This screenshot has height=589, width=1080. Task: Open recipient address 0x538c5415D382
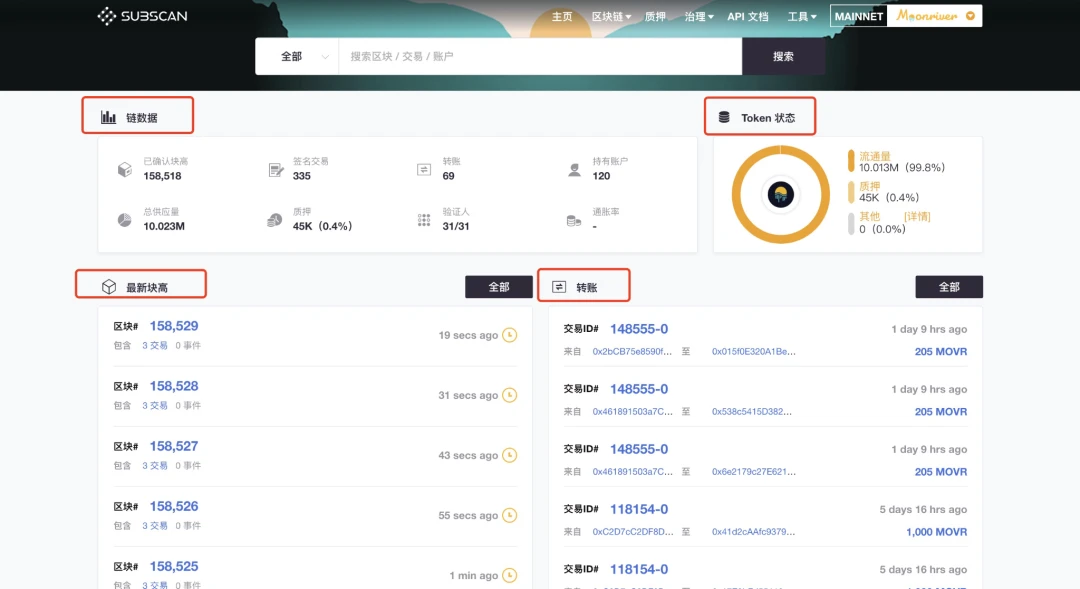(751, 411)
